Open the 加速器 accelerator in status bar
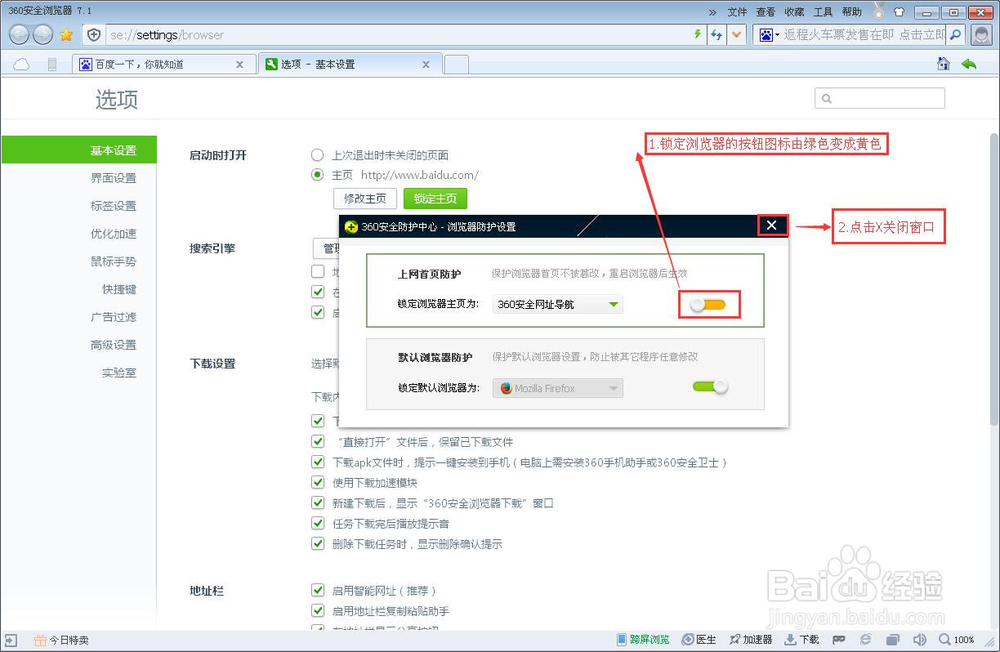The height and width of the screenshot is (652, 1000). tap(751, 639)
